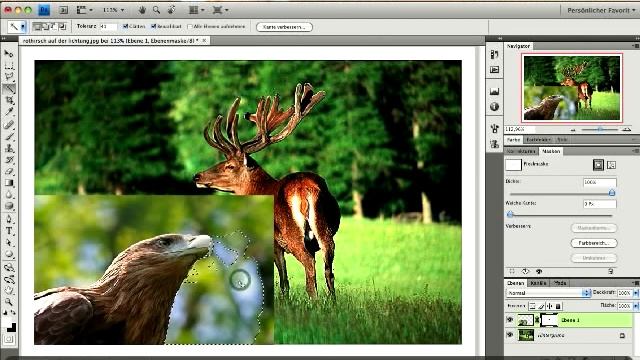Toggle lock all in Ebenen panel

coord(558,306)
